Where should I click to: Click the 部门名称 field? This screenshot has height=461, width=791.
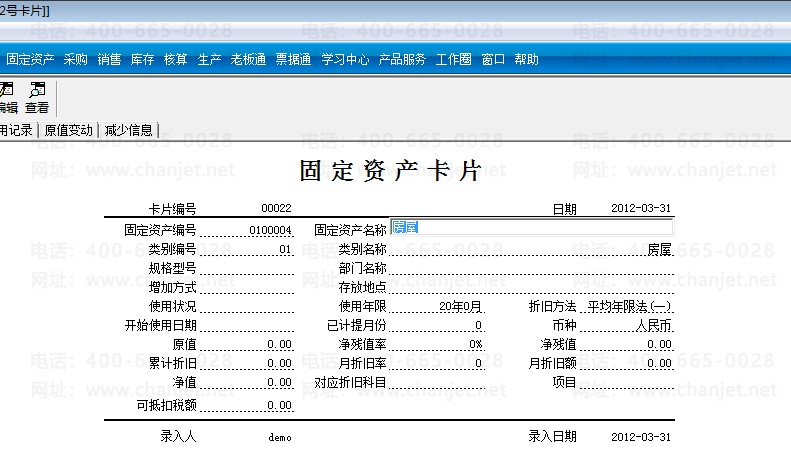click(x=532, y=268)
